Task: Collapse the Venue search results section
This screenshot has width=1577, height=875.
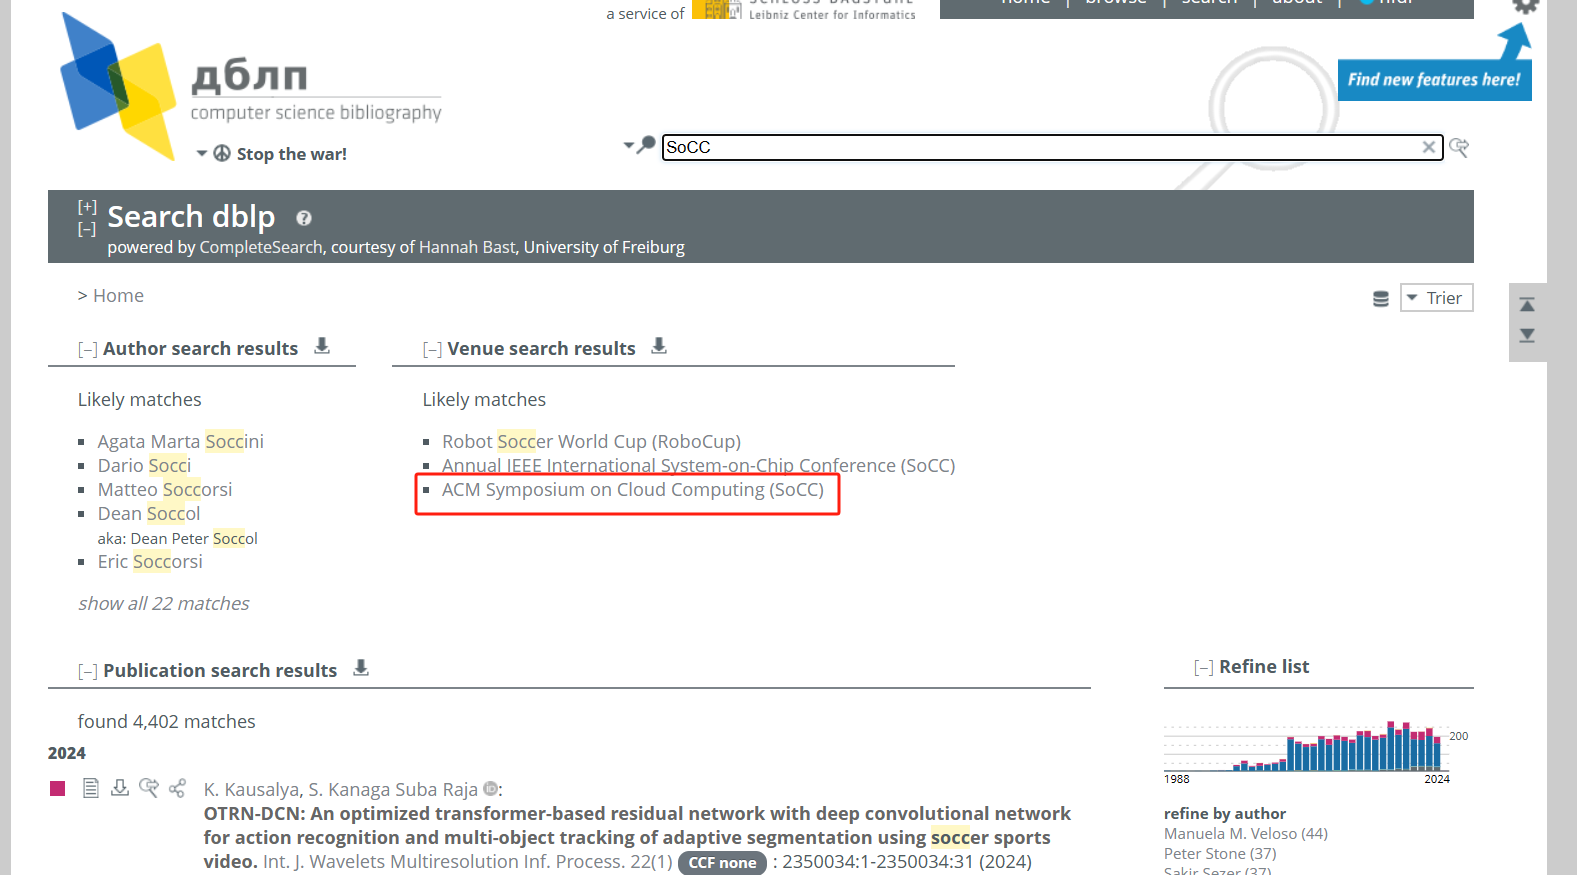Action: (432, 349)
